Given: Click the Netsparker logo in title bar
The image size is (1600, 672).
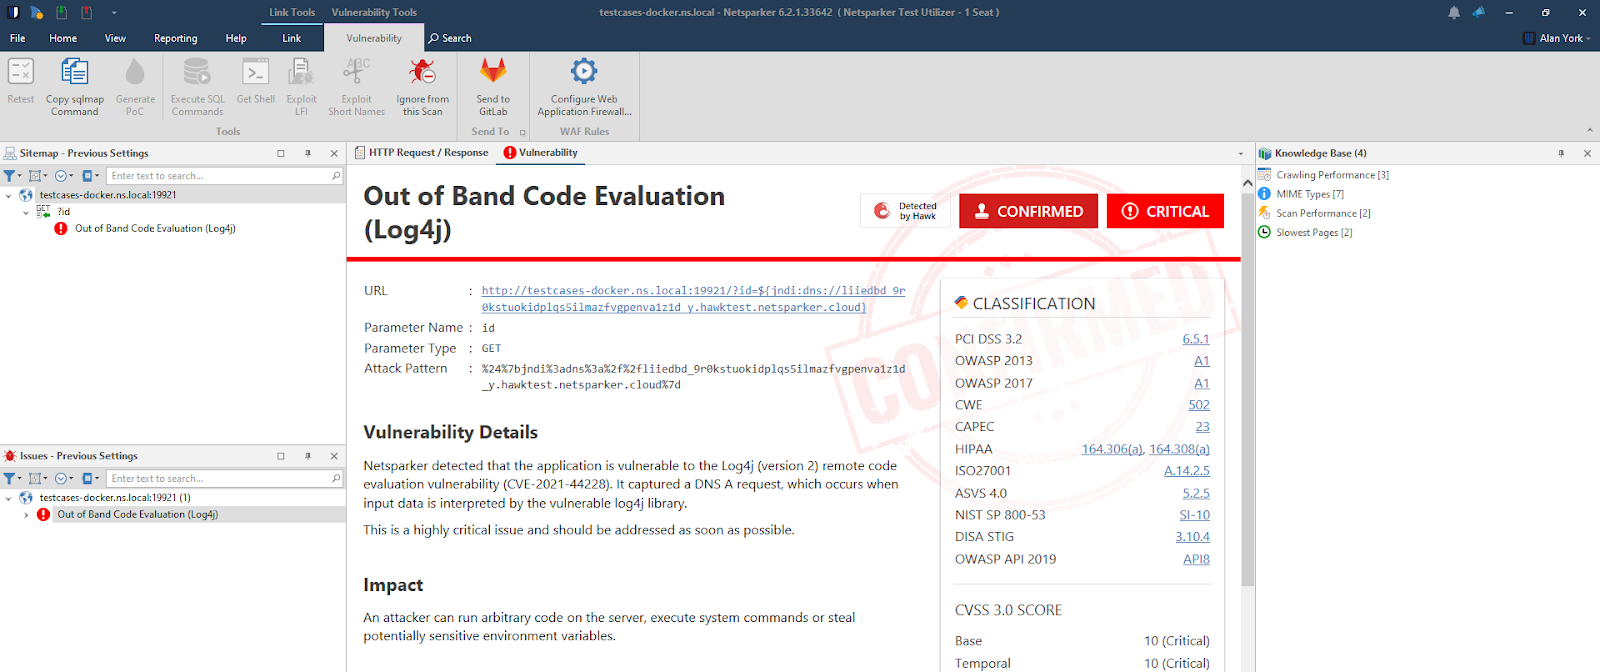Looking at the screenshot, I should [x=14, y=12].
